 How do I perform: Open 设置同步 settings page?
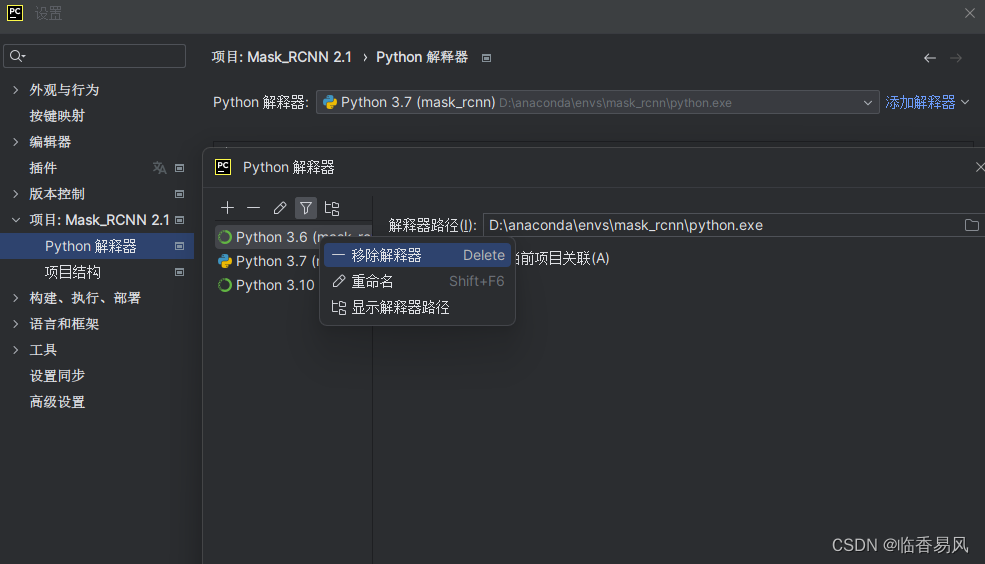57,376
